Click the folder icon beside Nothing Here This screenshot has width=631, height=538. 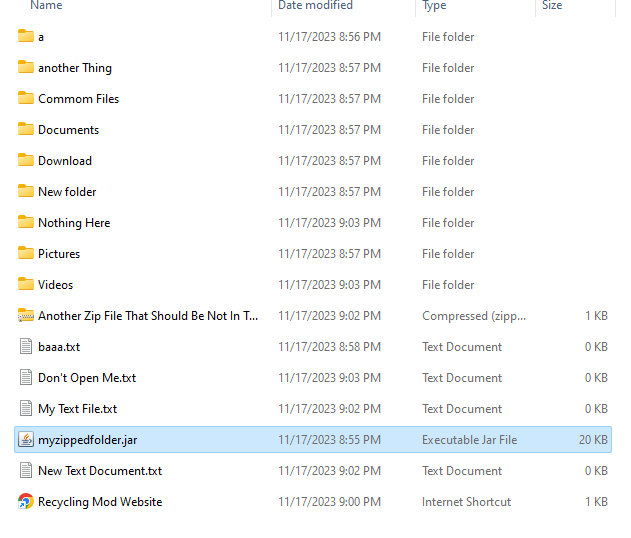(x=26, y=223)
